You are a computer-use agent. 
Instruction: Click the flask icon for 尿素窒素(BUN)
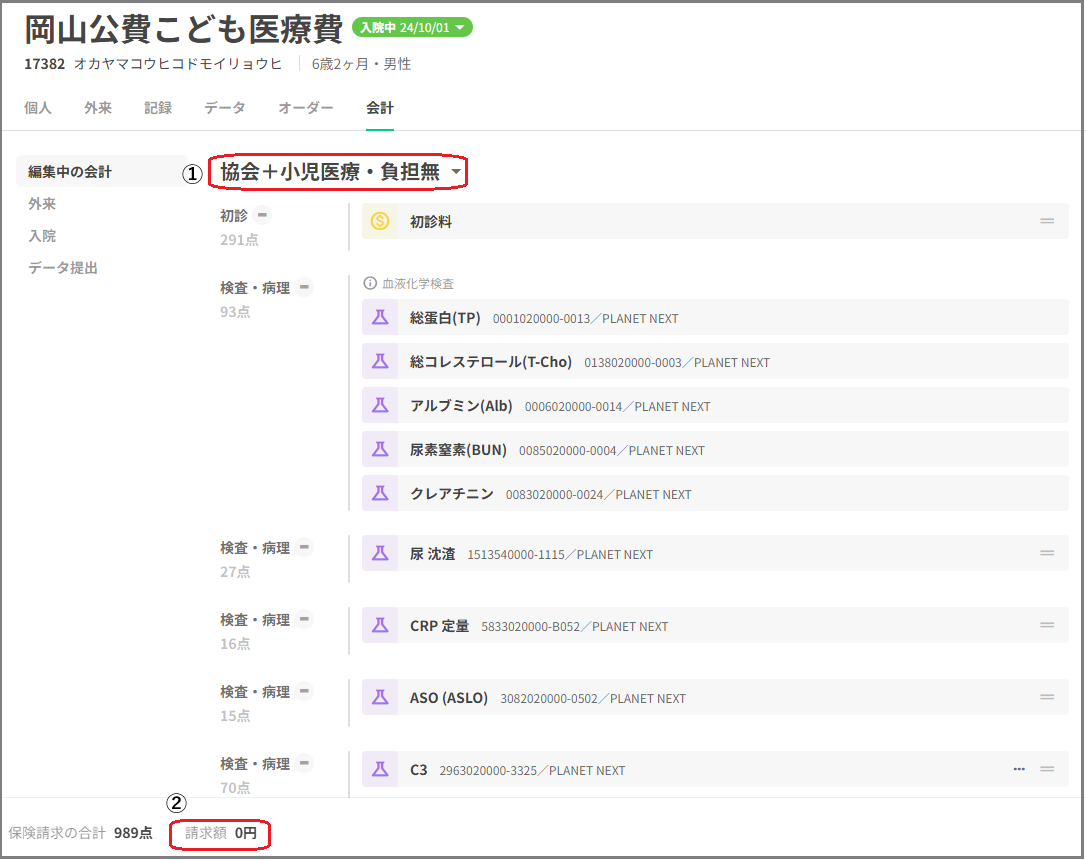point(380,449)
